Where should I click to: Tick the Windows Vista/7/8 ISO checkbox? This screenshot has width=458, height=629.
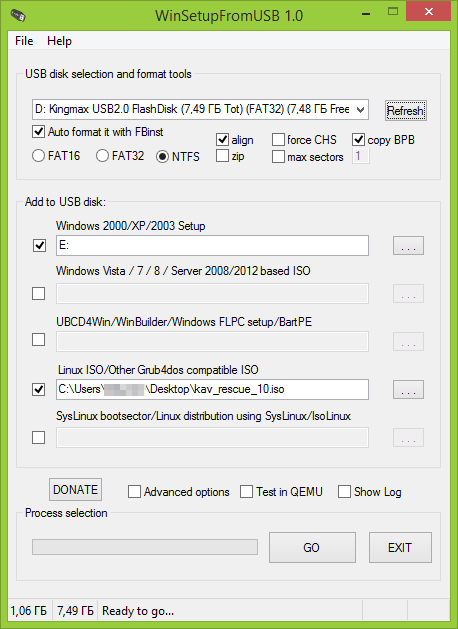(39, 294)
